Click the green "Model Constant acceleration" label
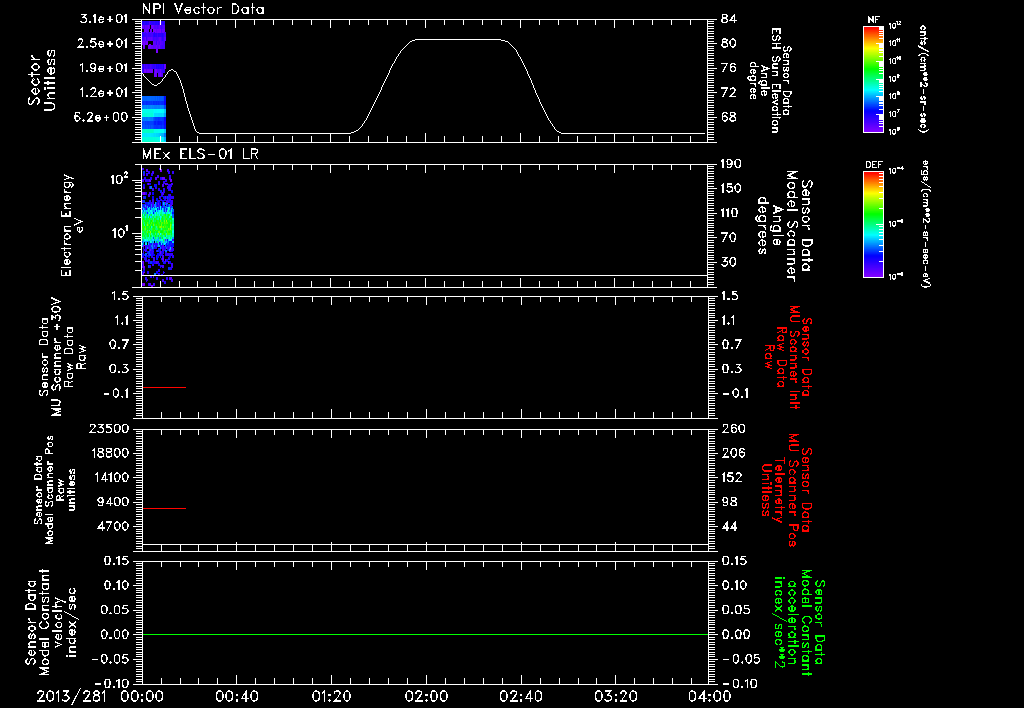The height and width of the screenshot is (708, 1024). tap(799, 622)
